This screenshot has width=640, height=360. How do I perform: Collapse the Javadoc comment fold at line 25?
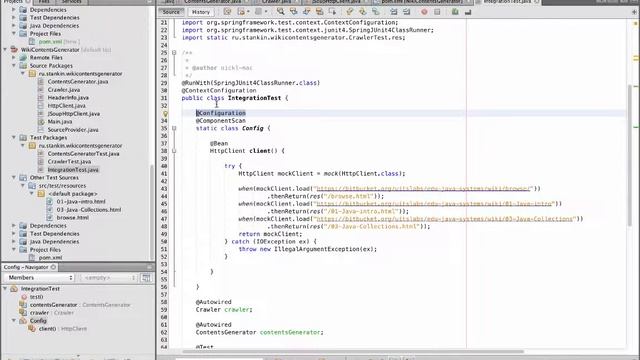pyautogui.click(x=174, y=53)
